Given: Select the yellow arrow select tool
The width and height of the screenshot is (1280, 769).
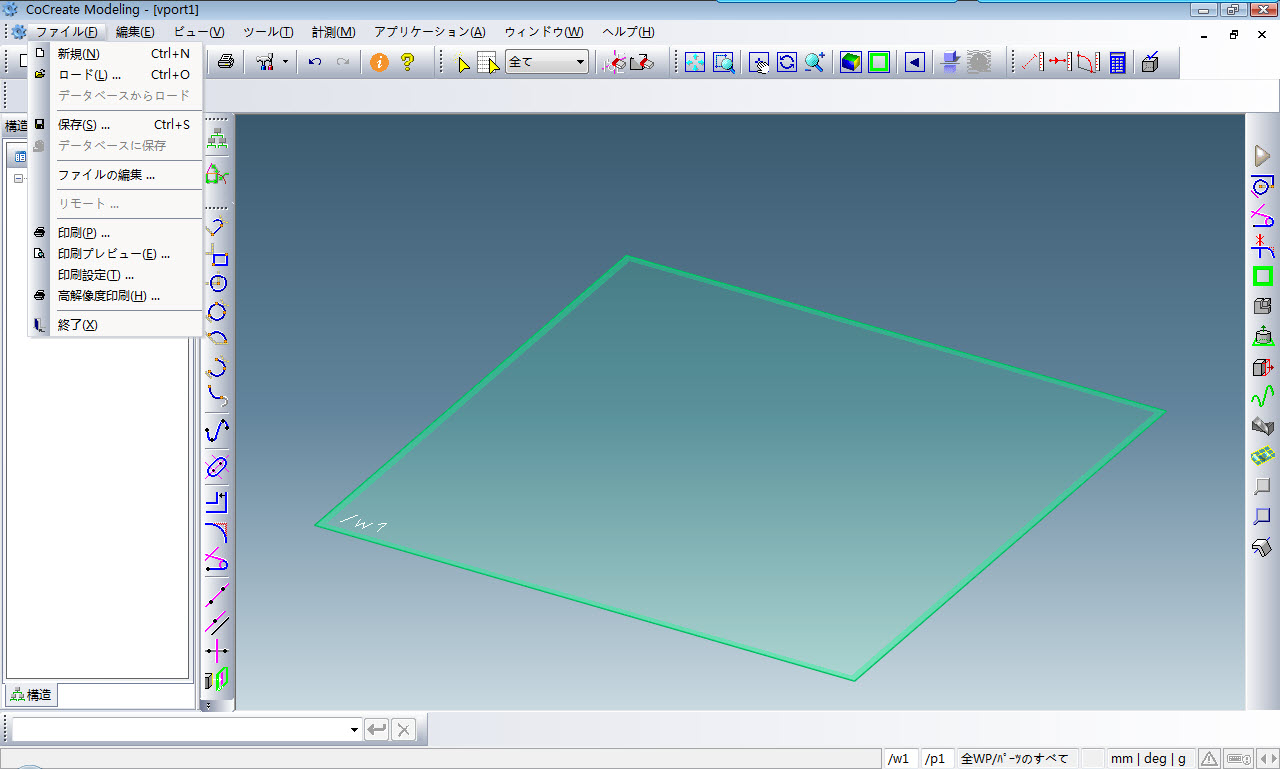Looking at the screenshot, I should [x=463, y=62].
